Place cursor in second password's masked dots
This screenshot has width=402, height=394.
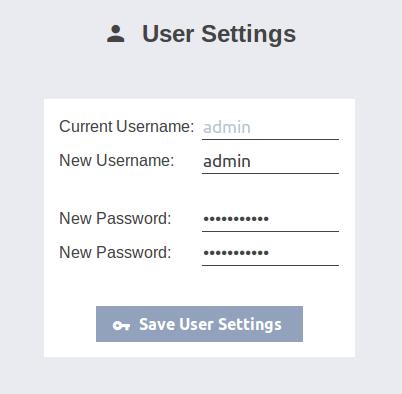click(x=236, y=253)
